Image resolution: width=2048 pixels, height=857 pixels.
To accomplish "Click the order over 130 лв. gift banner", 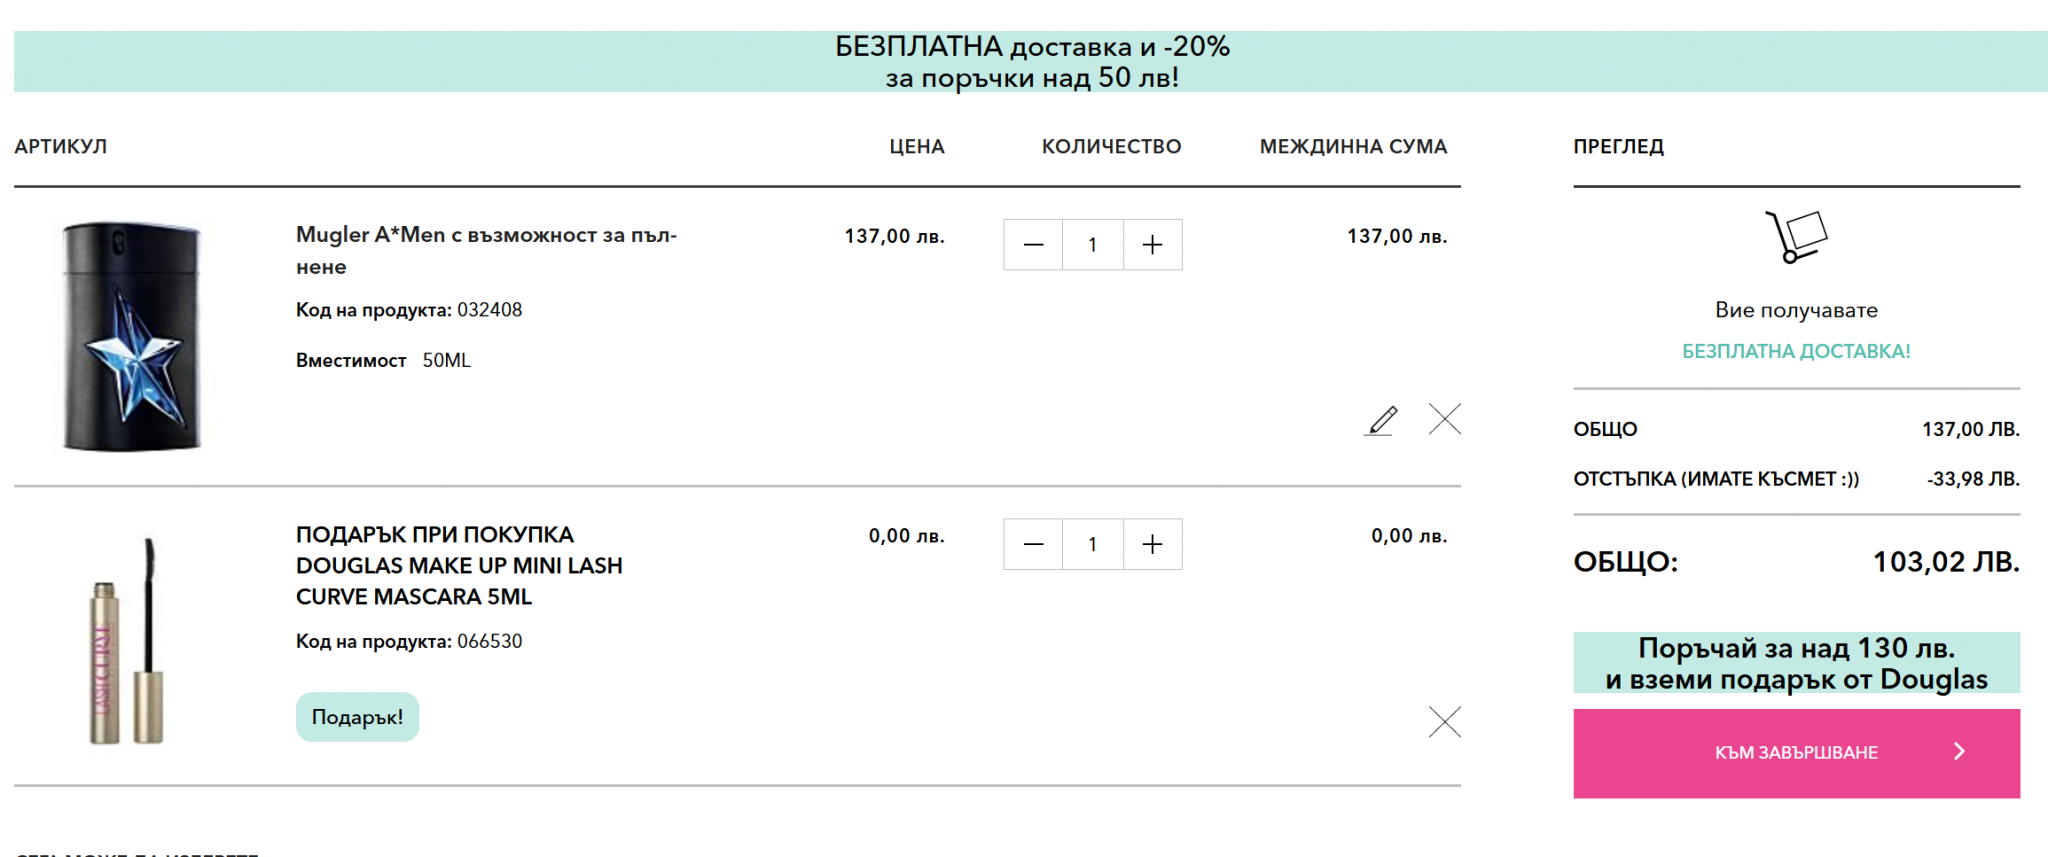I will (1796, 663).
